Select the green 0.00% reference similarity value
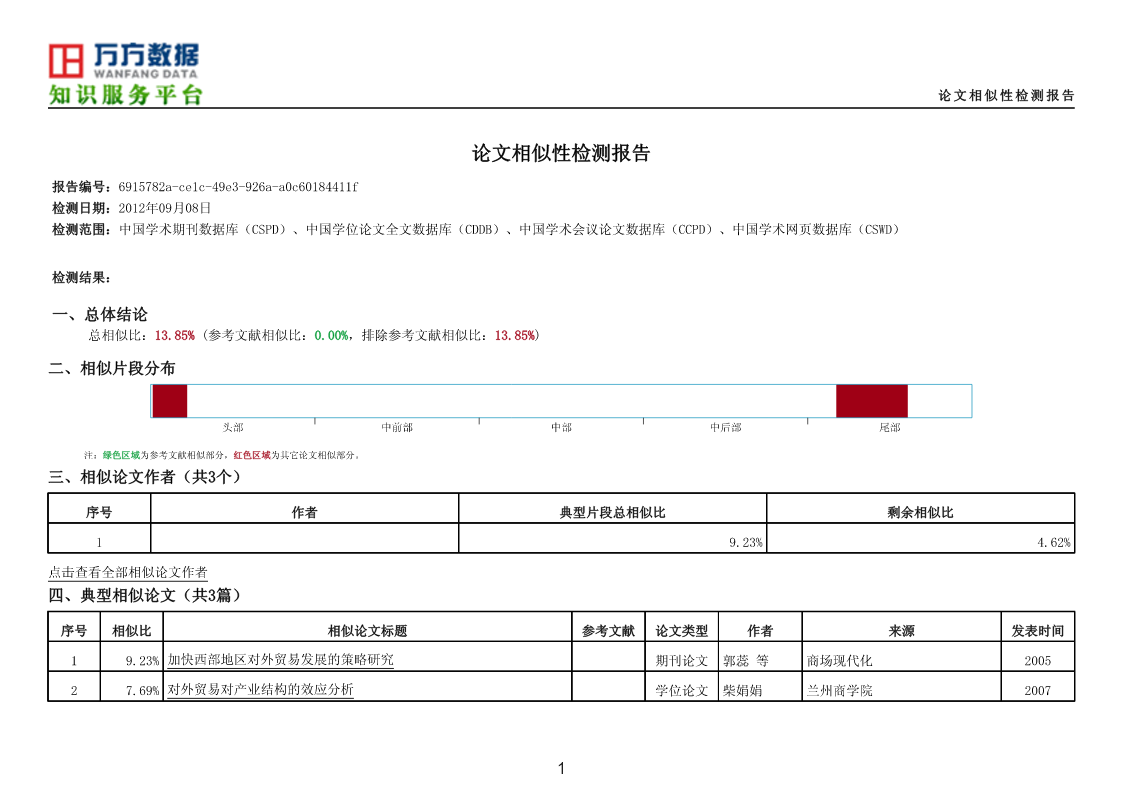 [x=332, y=336]
